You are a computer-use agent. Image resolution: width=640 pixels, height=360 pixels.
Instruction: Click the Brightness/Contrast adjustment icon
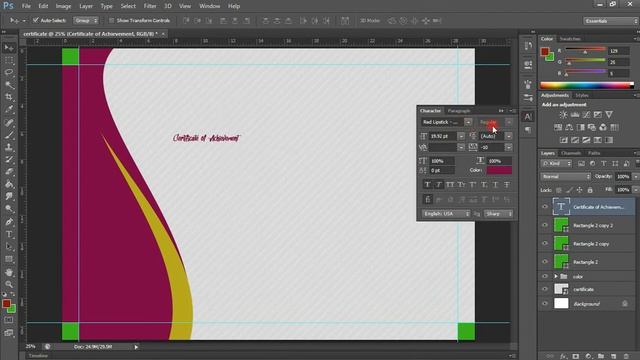[x=563, y=115]
